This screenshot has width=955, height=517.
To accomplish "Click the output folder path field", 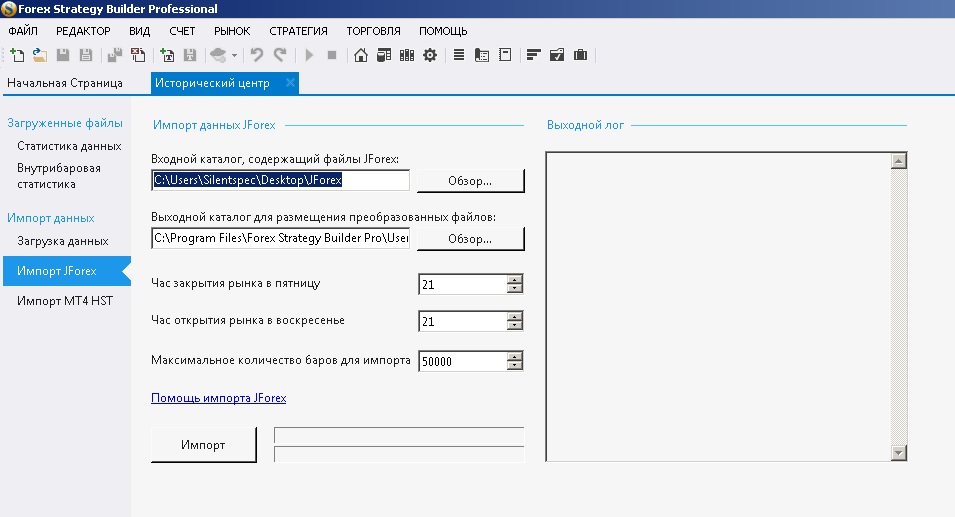I will coord(280,238).
